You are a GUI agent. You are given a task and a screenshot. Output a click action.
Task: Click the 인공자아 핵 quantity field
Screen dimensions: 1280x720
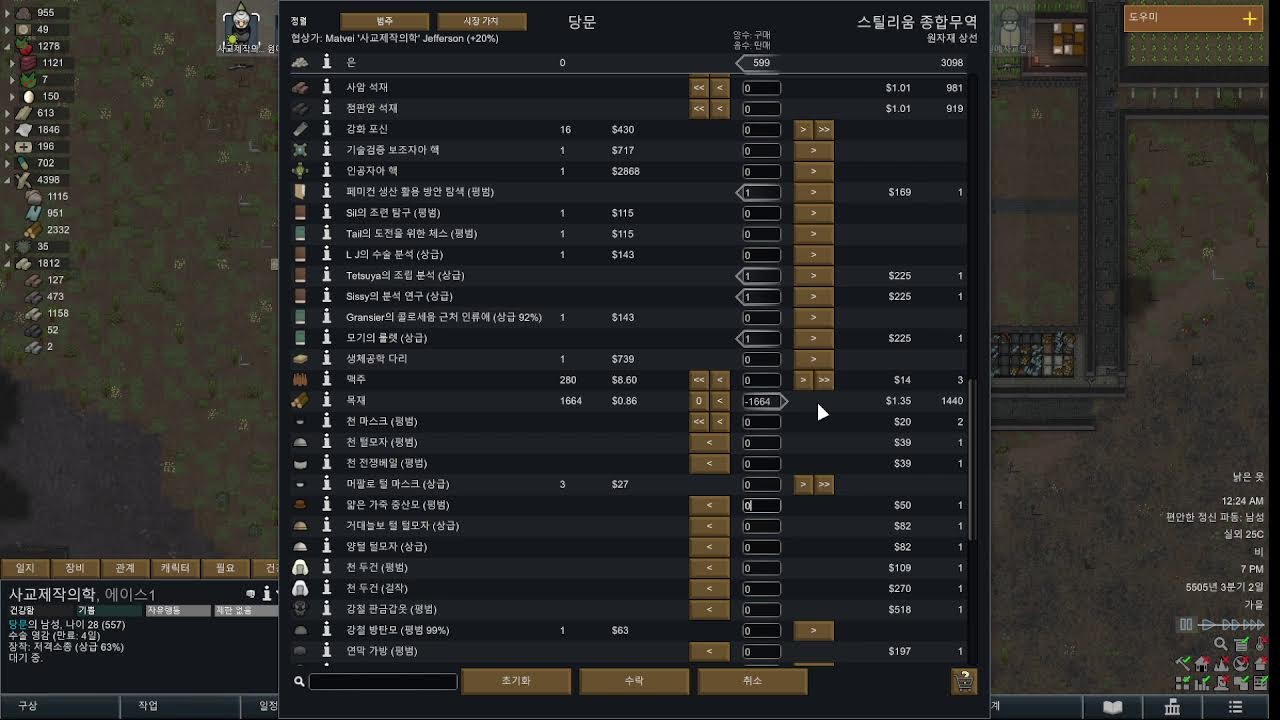coord(761,171)
